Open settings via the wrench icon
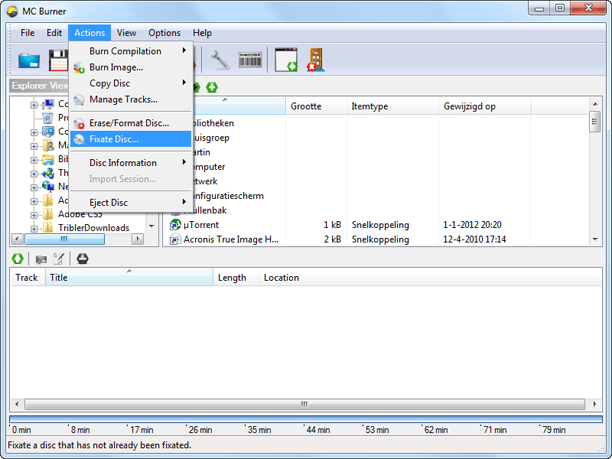The image size is (612, 459). tap(220, 60)
